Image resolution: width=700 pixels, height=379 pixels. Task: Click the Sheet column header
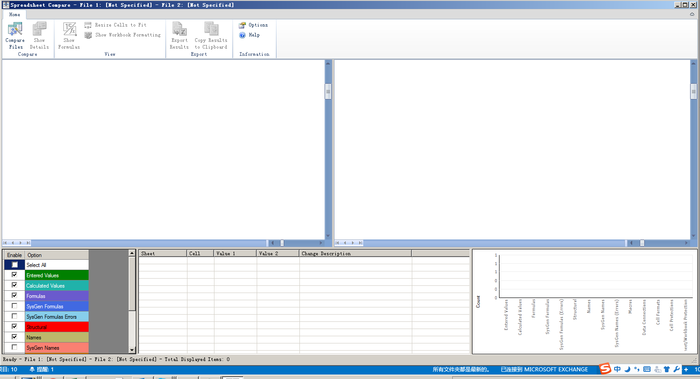(162, 253)
